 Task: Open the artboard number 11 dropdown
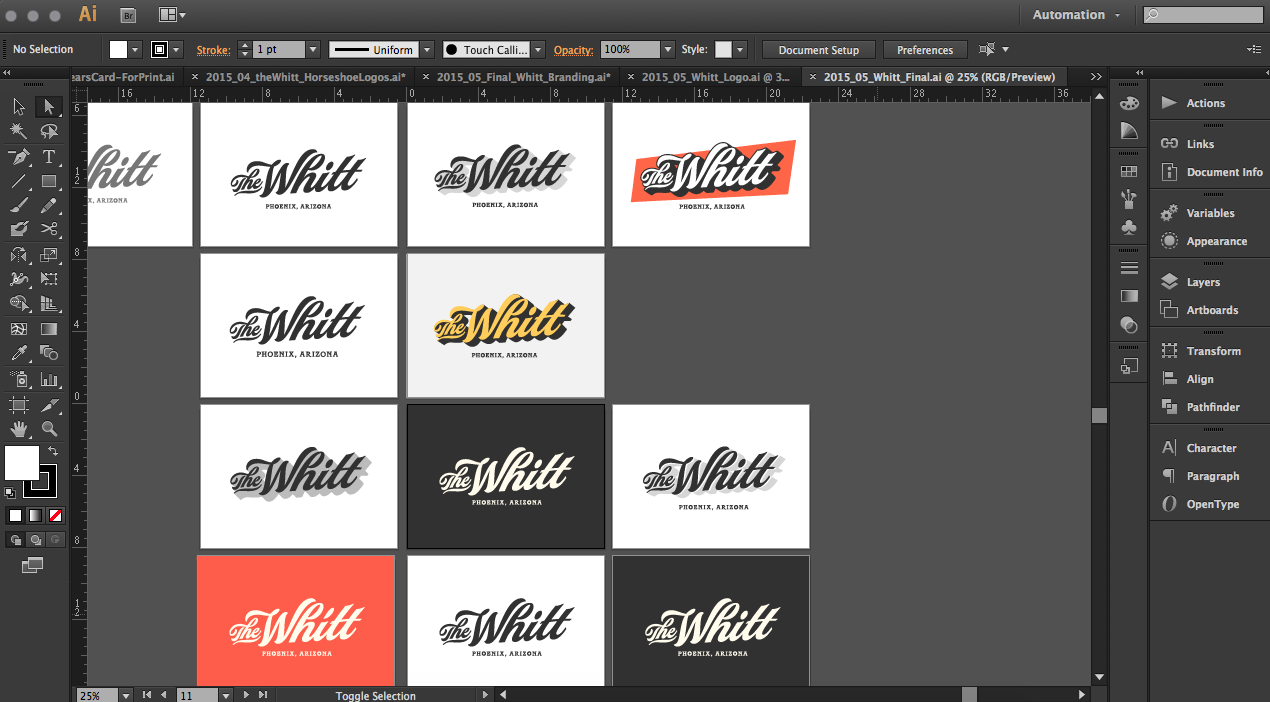pos(226,695)
